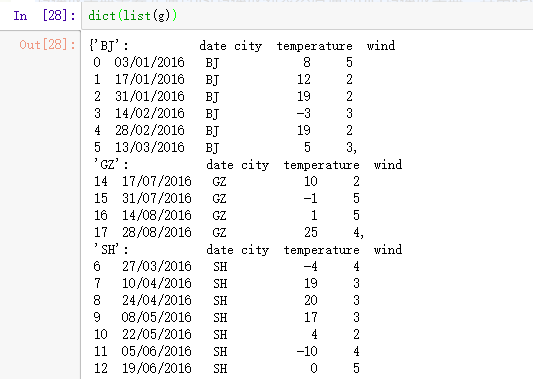Click the Out[28] output prompt
Screen dimensions: 533x379
(x=47, y=45)
